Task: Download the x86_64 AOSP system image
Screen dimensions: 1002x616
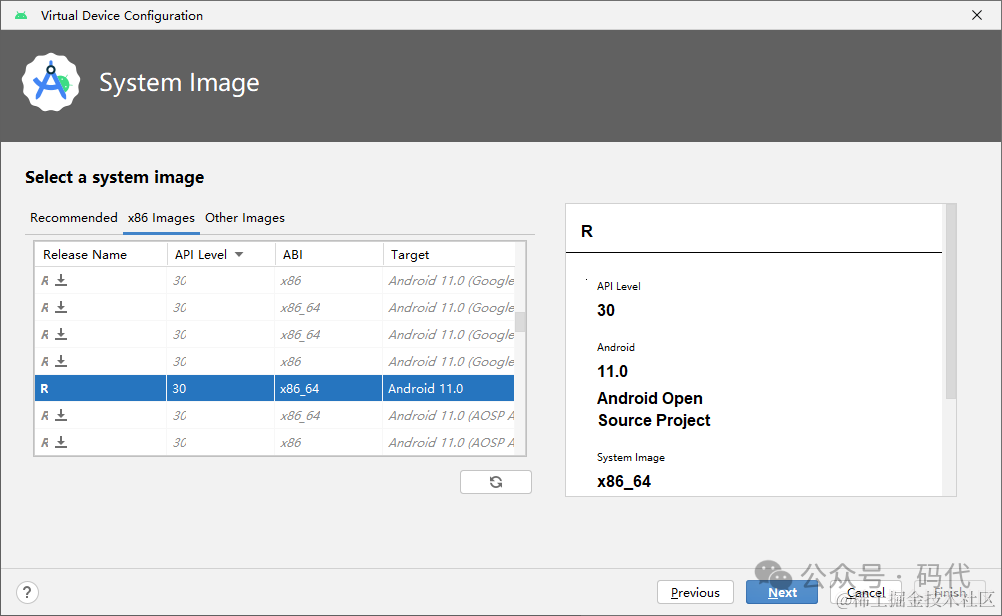Action: pos(61,415)
